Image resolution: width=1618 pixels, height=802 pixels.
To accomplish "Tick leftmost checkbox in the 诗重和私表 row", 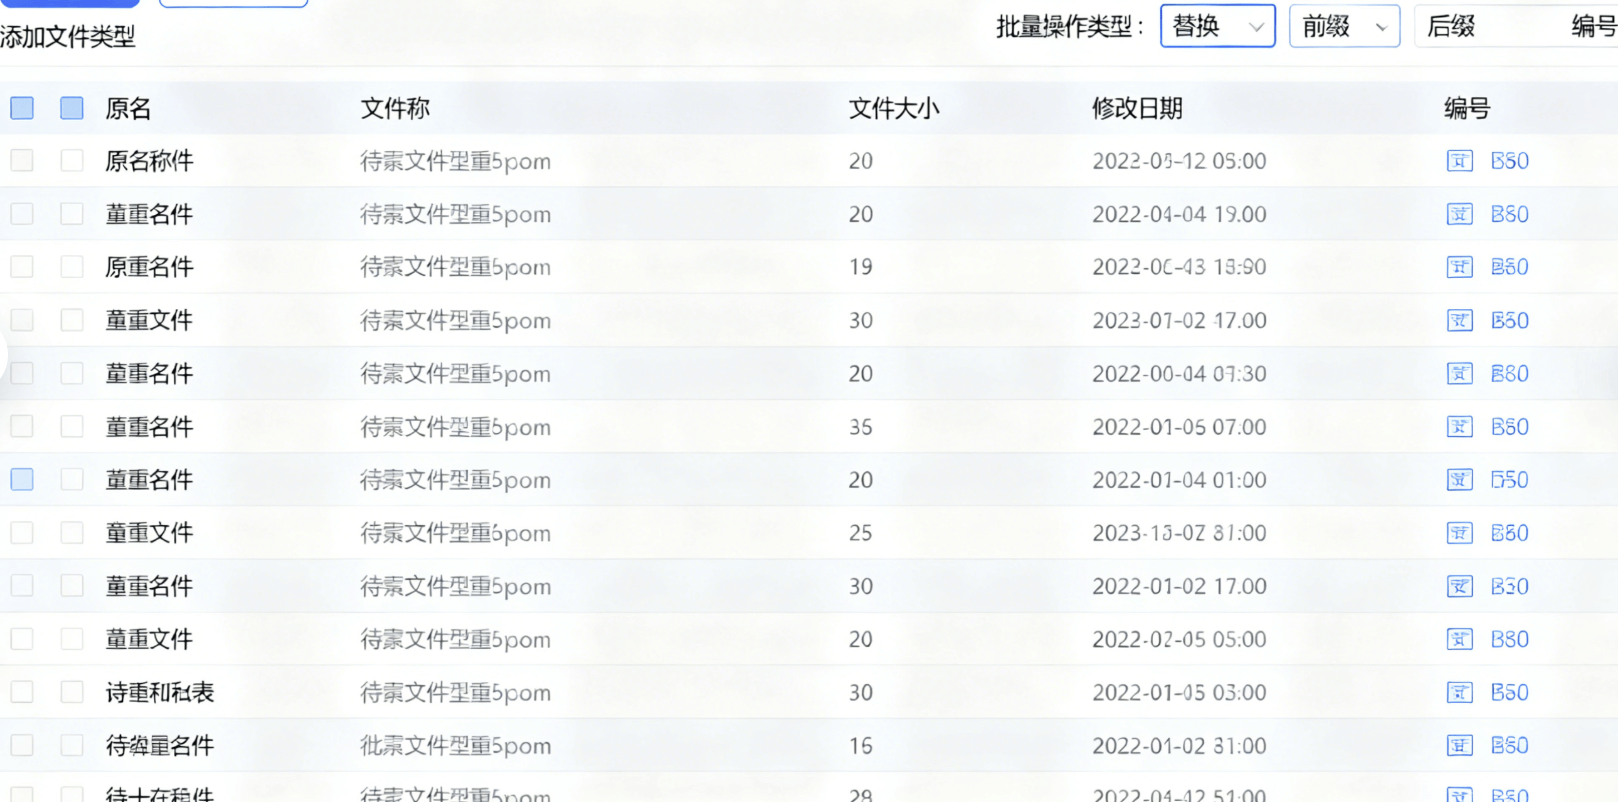I will pos(22,692).
